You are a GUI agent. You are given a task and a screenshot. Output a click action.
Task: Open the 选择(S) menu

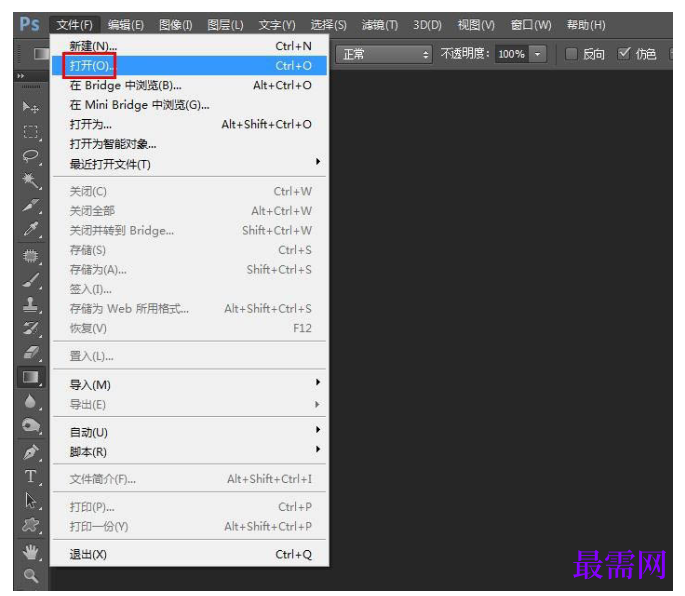click(329, 25)
